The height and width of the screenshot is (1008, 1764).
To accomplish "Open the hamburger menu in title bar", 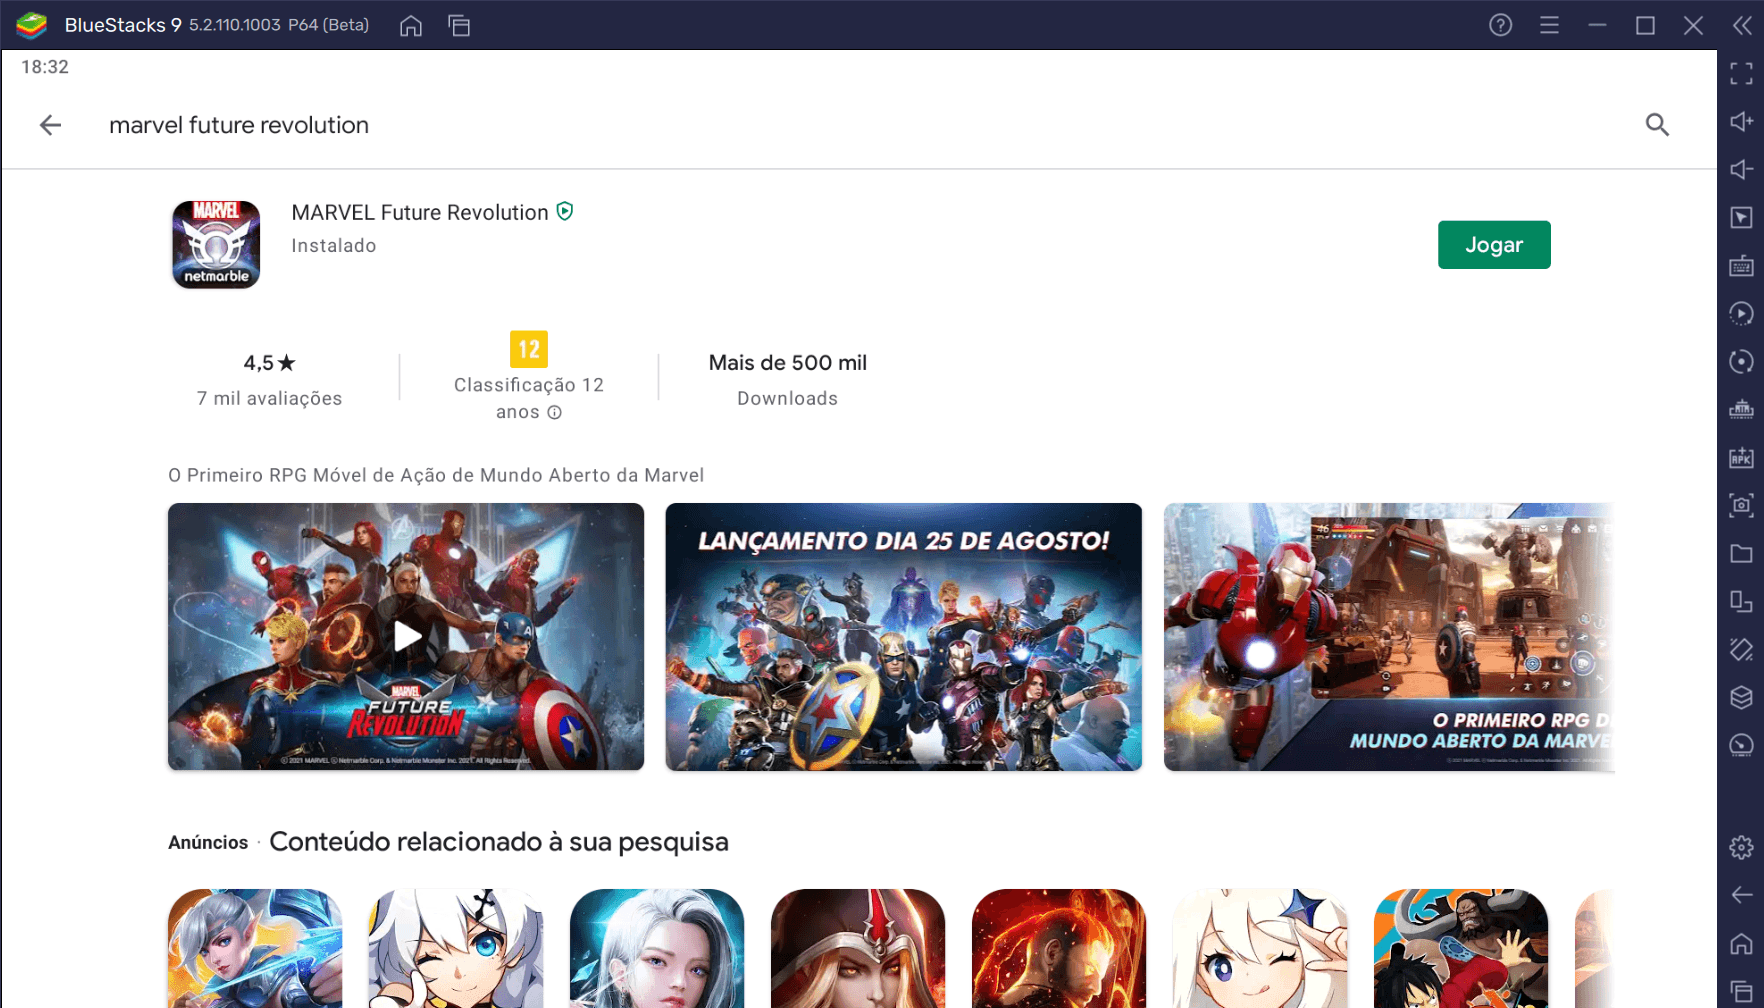I will (1549, 25).
